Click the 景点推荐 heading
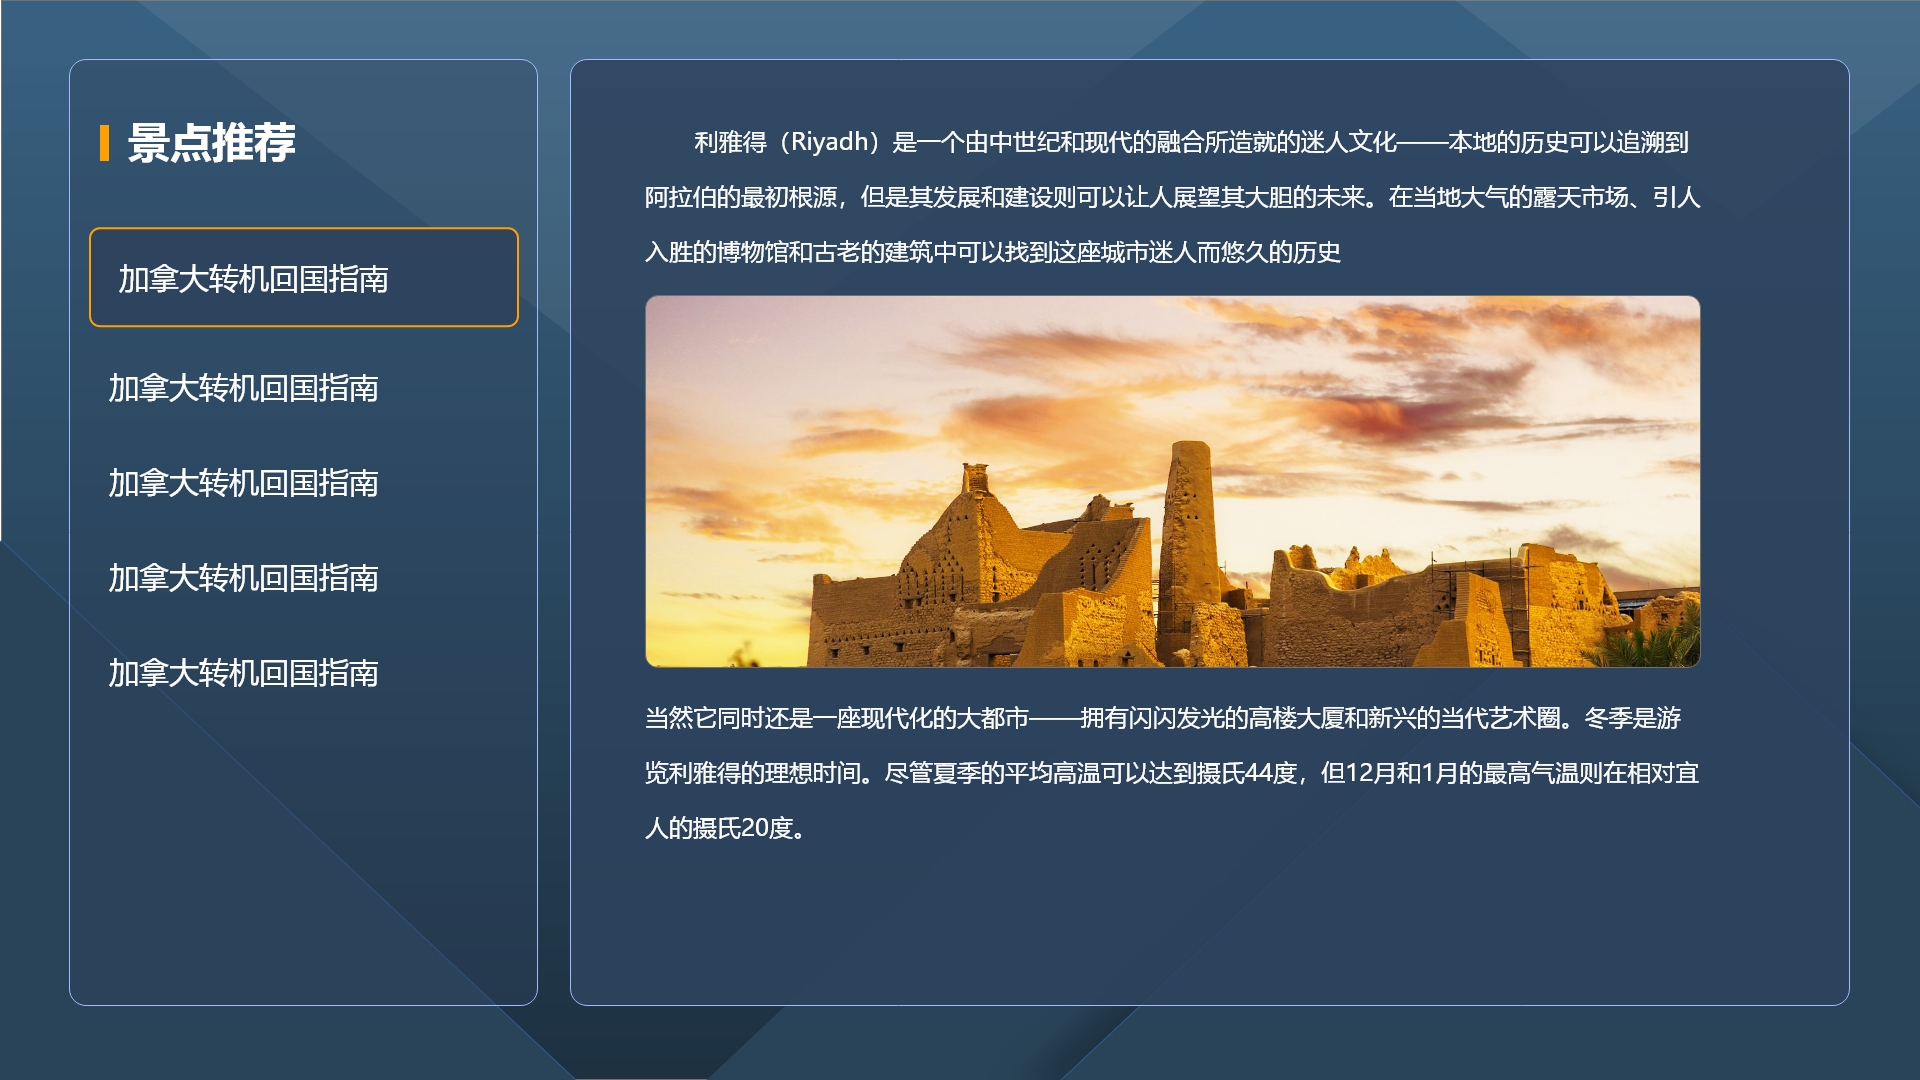This screenshot has height=1080, width=1920. pos(211,143)
